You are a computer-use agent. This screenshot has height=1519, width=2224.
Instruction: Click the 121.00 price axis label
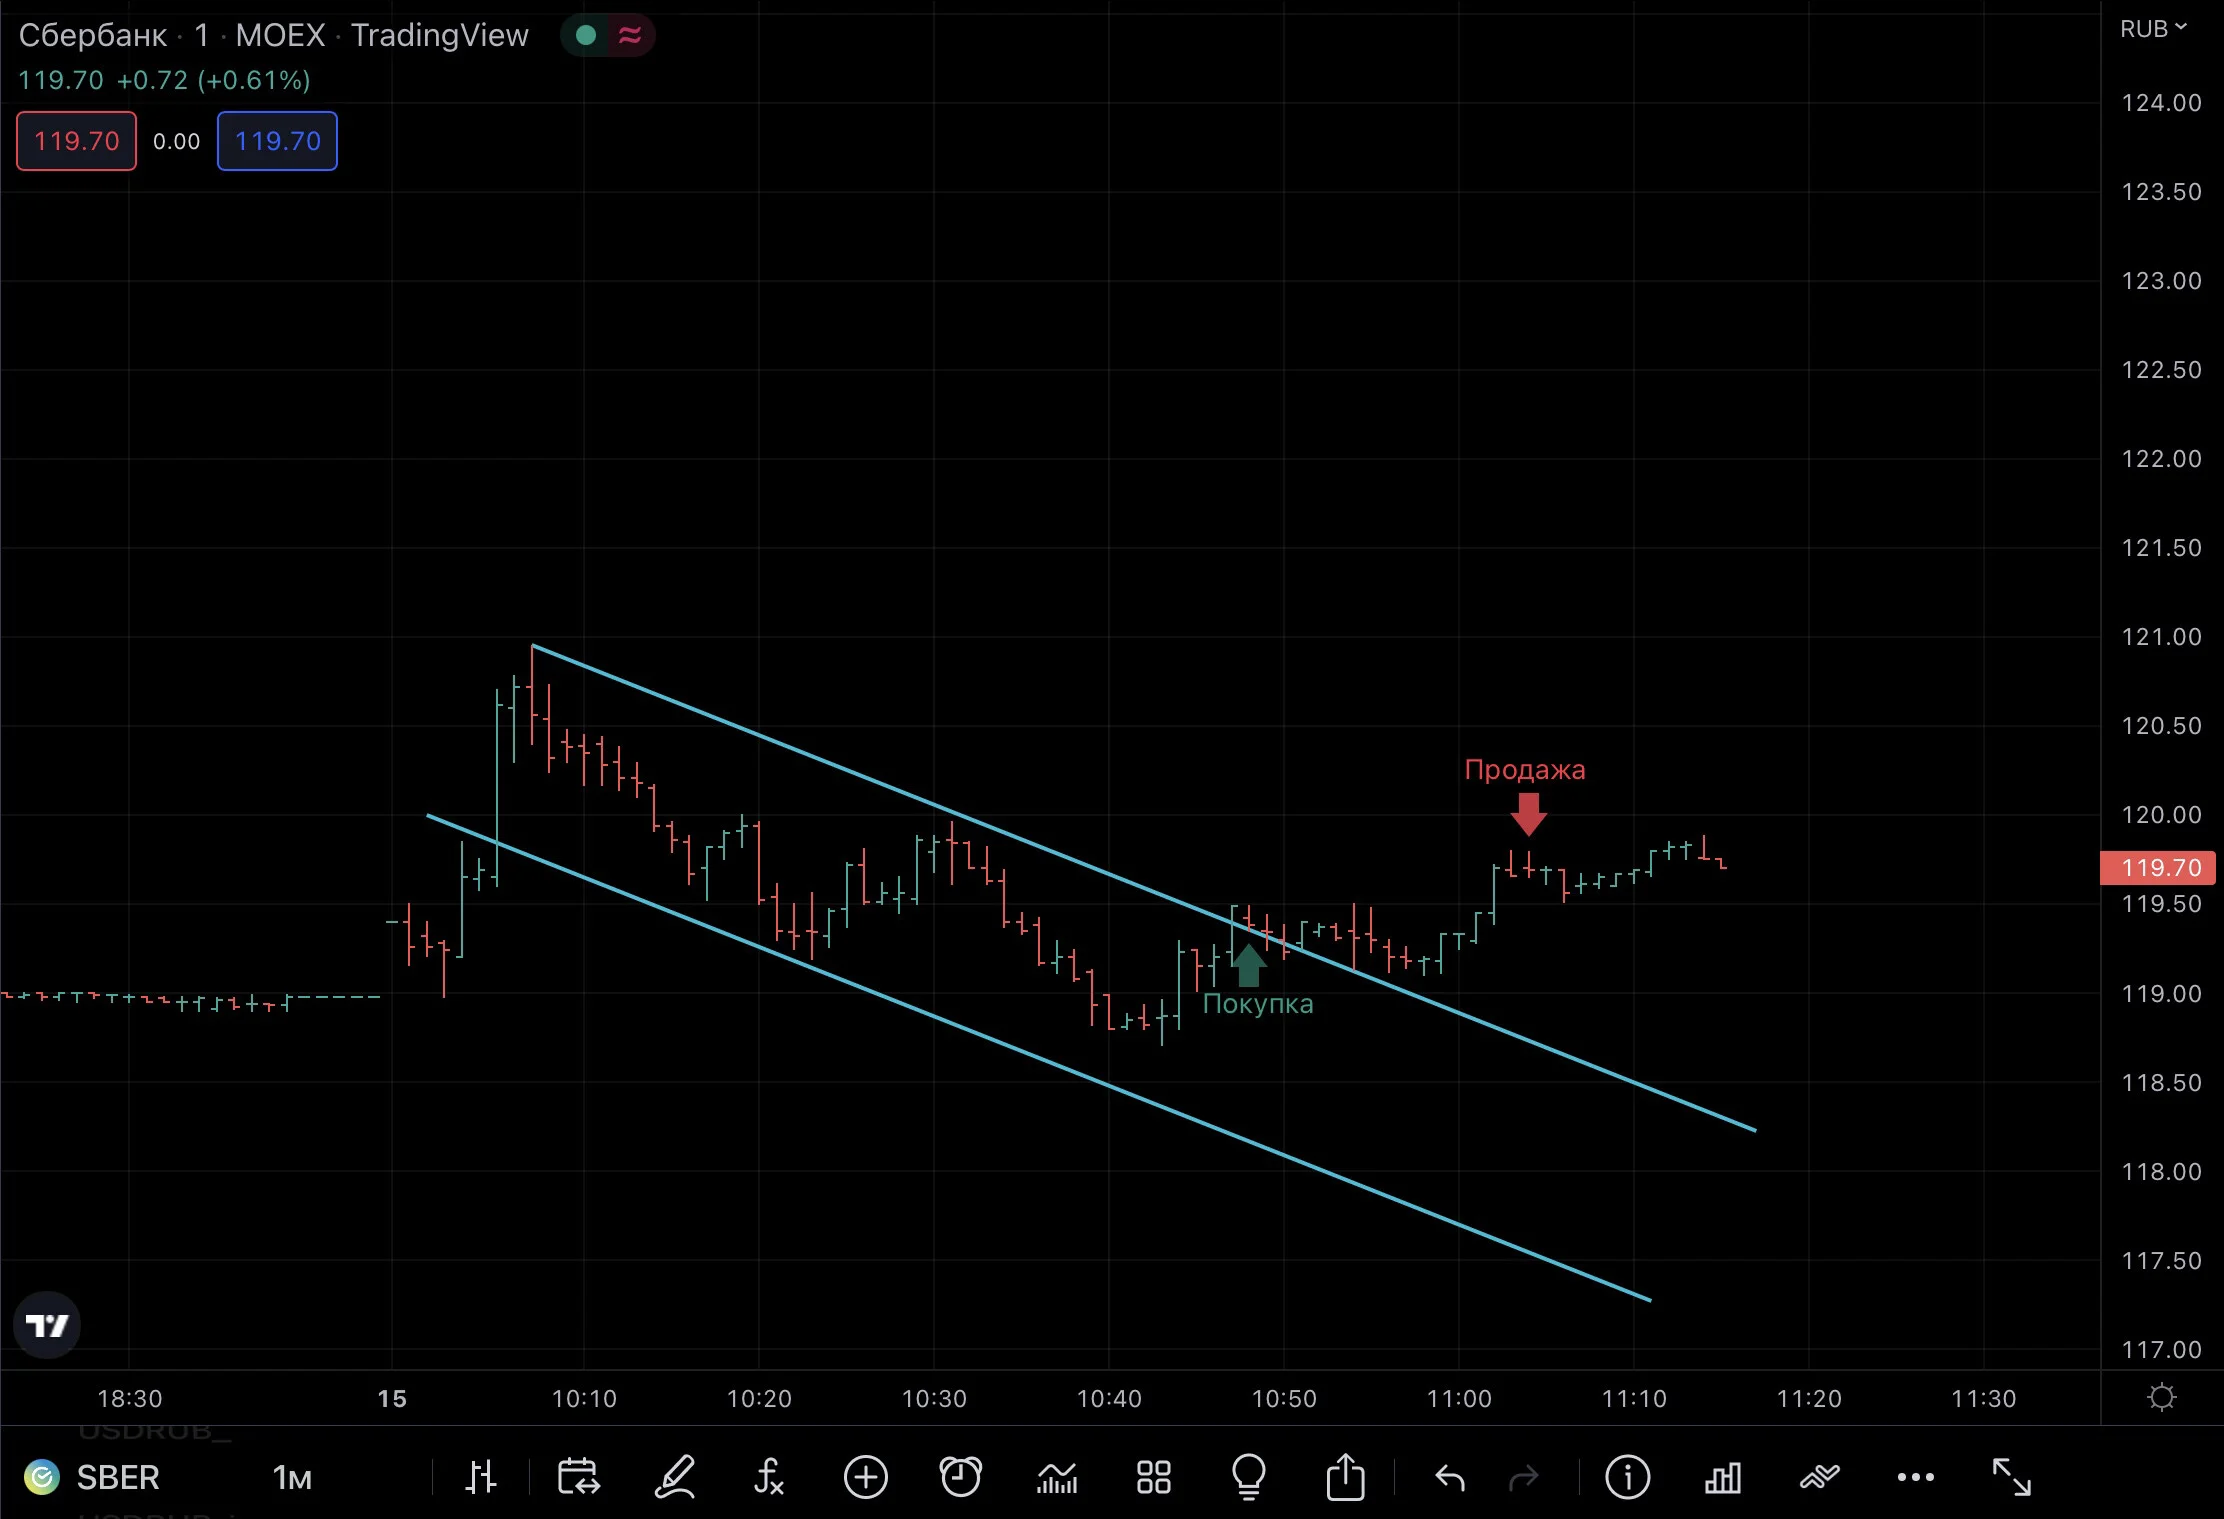[2161, 637]
